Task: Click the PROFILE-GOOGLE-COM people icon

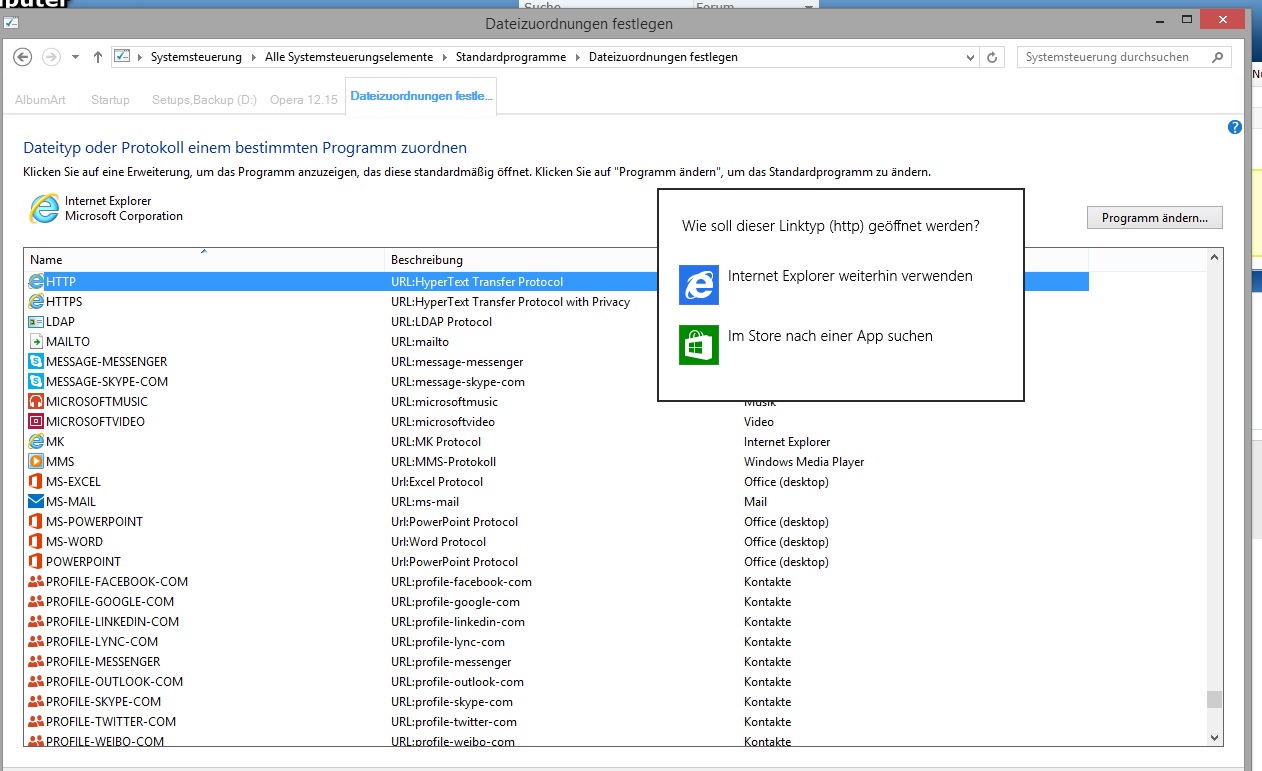Action: (36, 602)
